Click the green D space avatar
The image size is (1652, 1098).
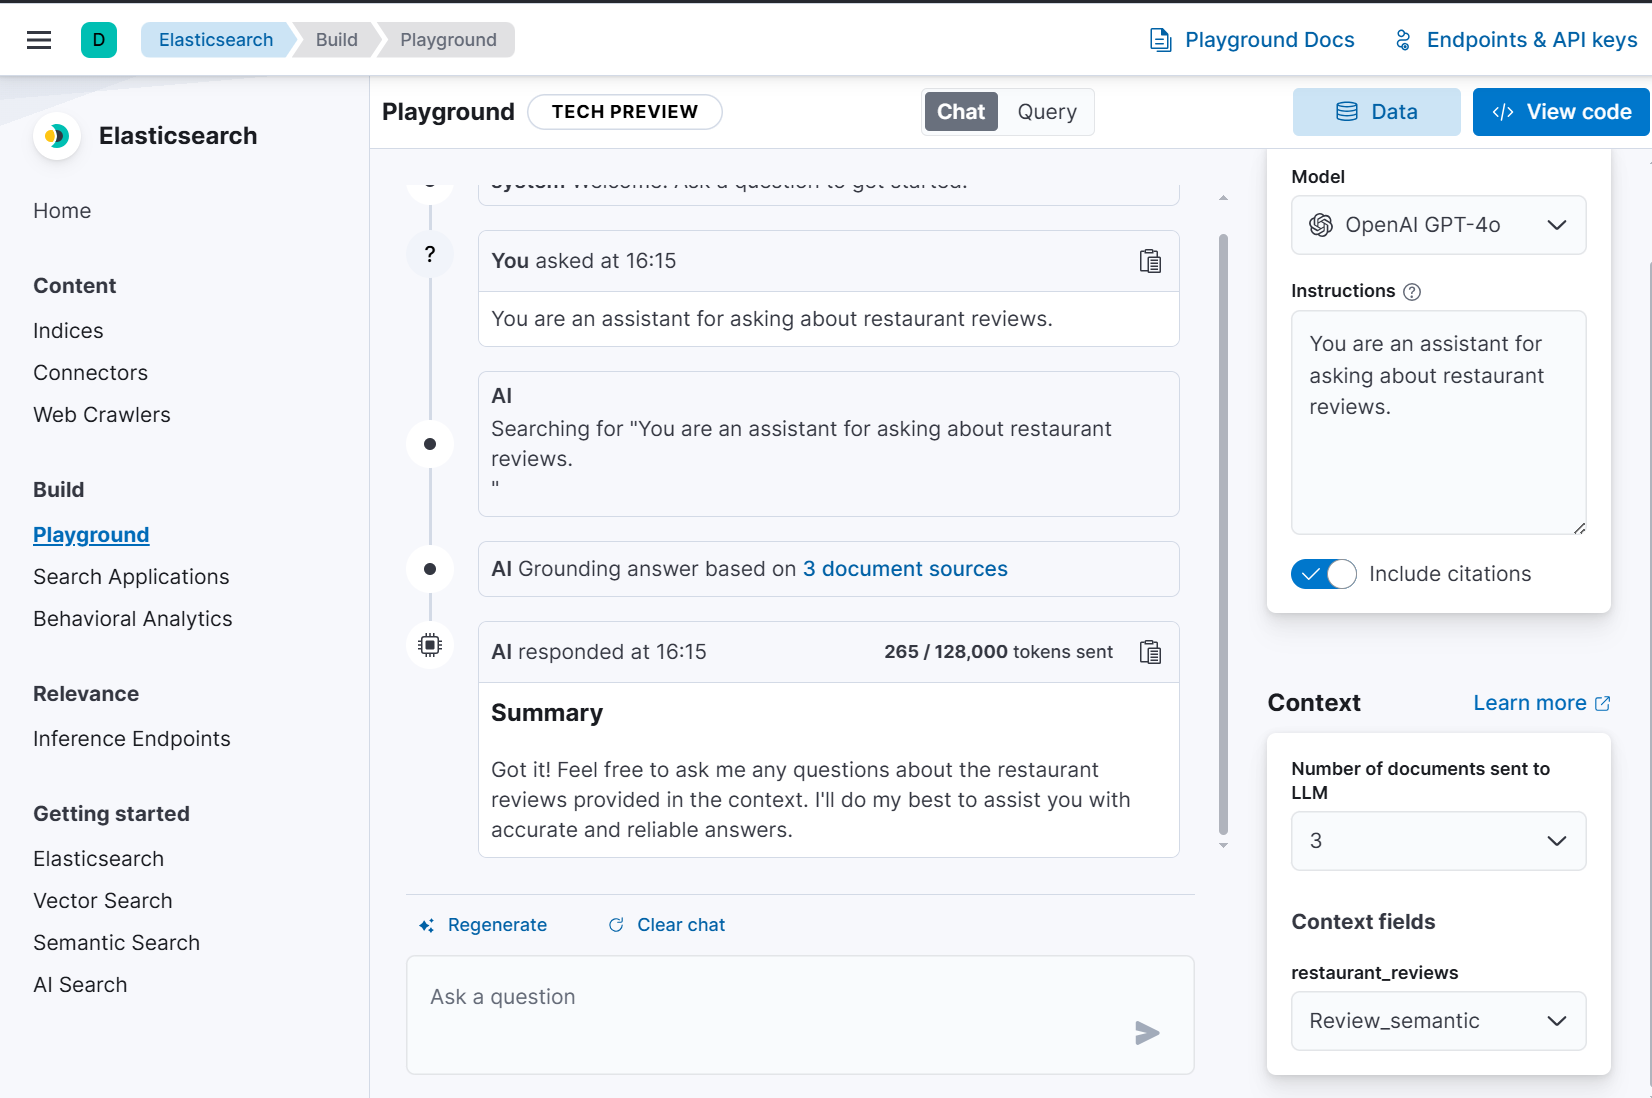pyautogui.click(x=99, y=40)
